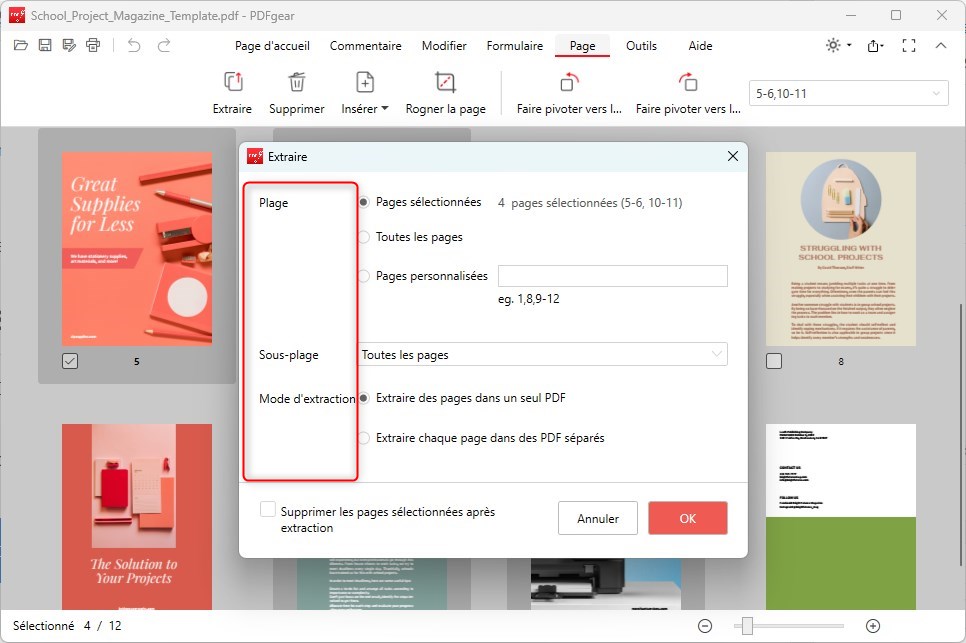The image size is (966, 643).
Task: Adjust the zoom slider at the bottom
Action: pos(745,625)
